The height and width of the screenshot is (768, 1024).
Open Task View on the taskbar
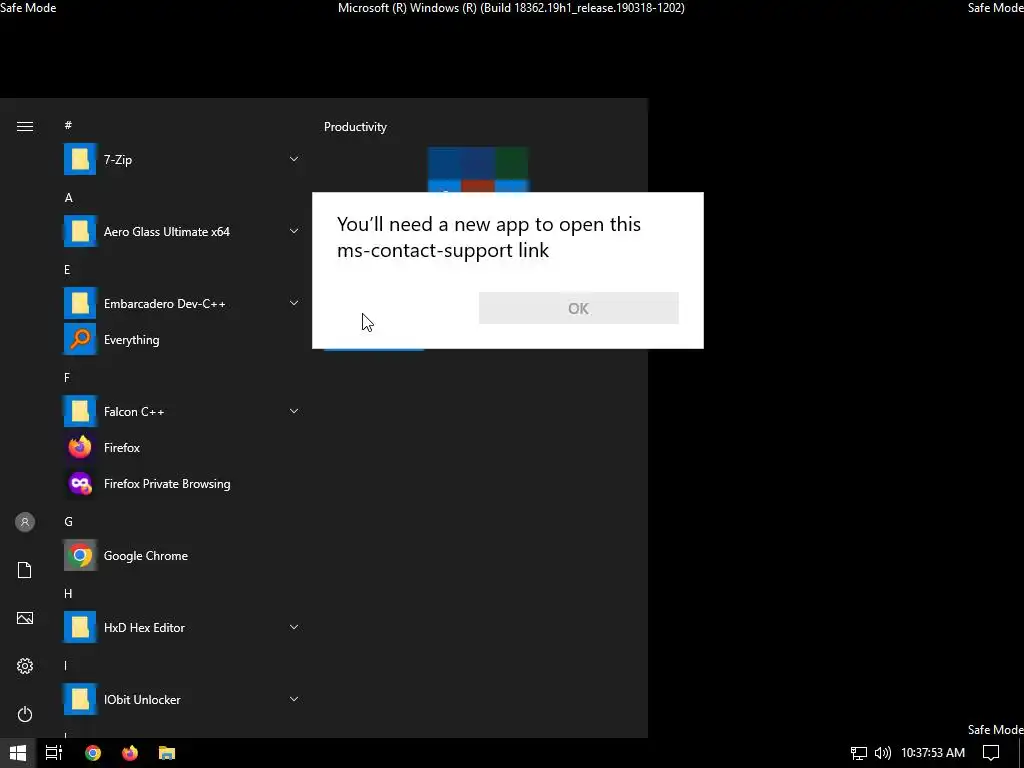(x=54, y=753)
